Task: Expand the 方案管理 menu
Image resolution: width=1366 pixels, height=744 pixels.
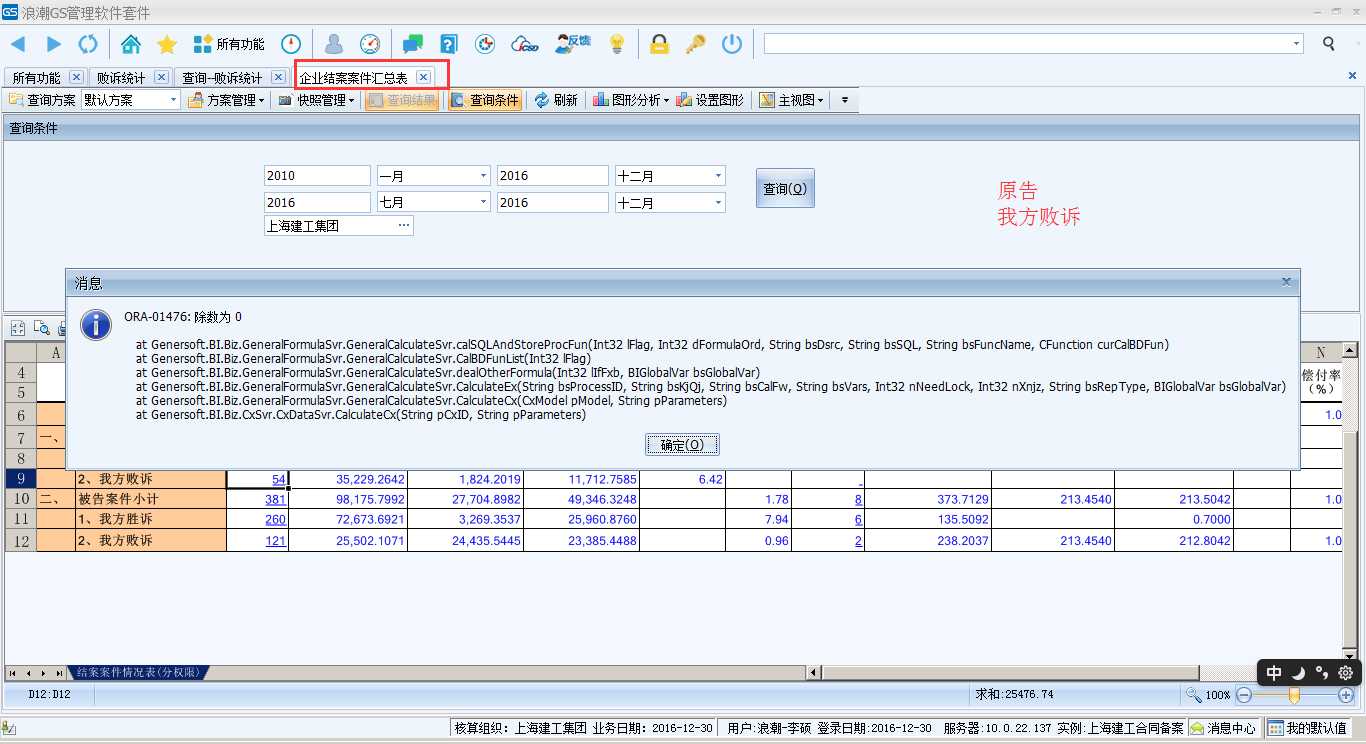Action: [227, 100]
